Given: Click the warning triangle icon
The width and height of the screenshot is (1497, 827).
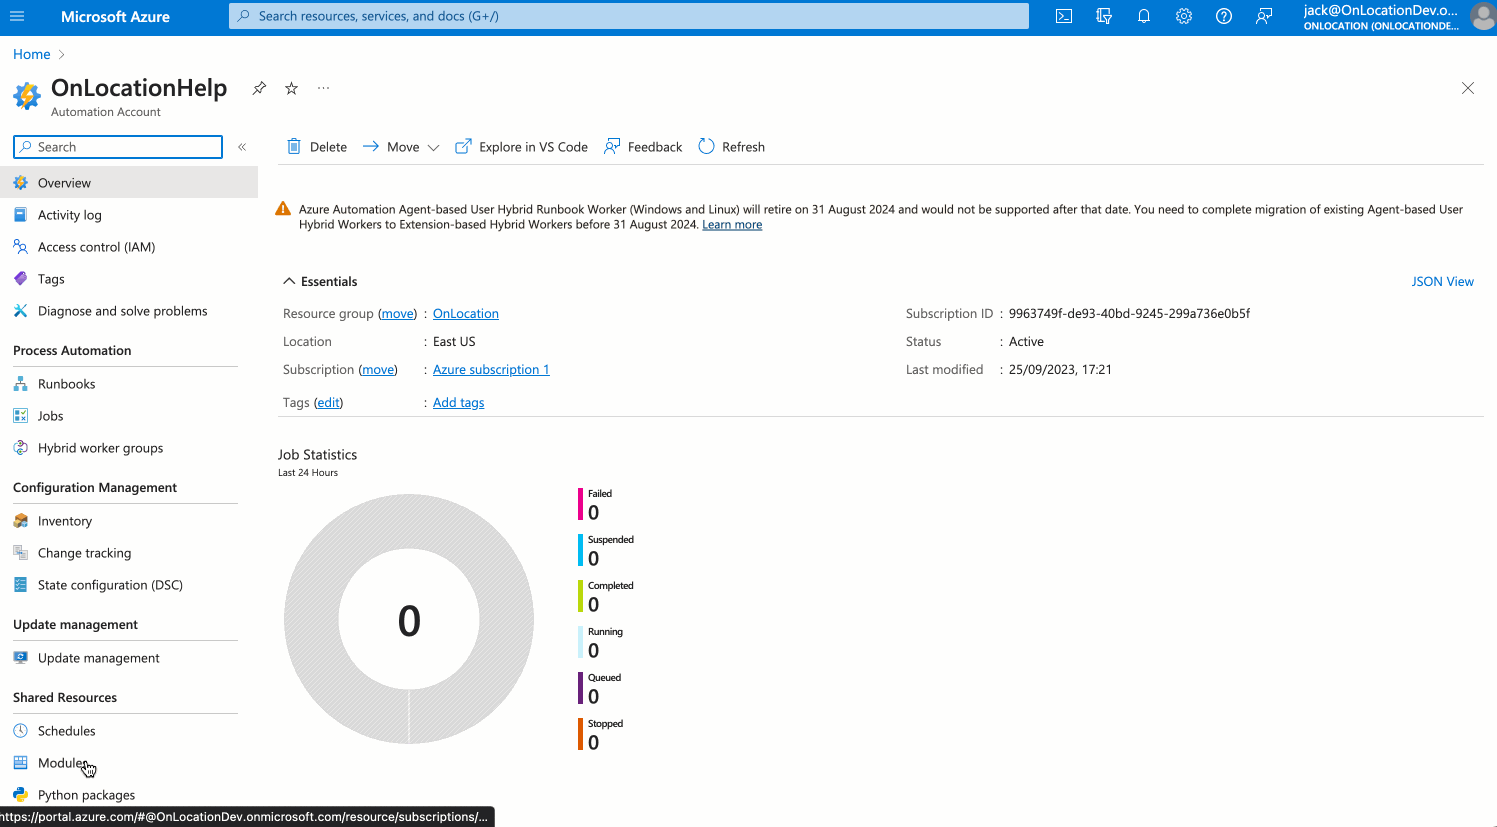Looking at the screenshot, I should [283, 209].
